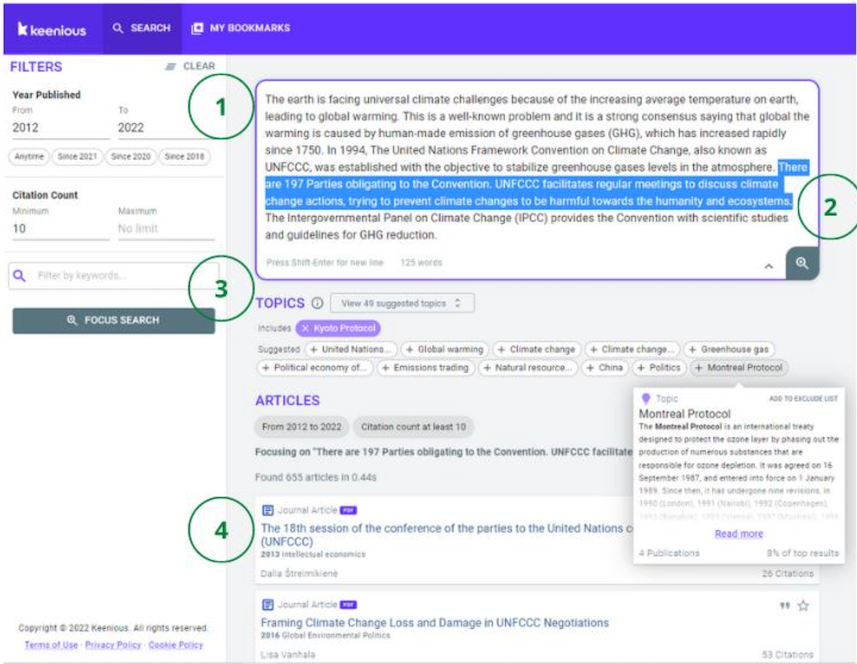Set the Year Published To field

tap(166, 128)
